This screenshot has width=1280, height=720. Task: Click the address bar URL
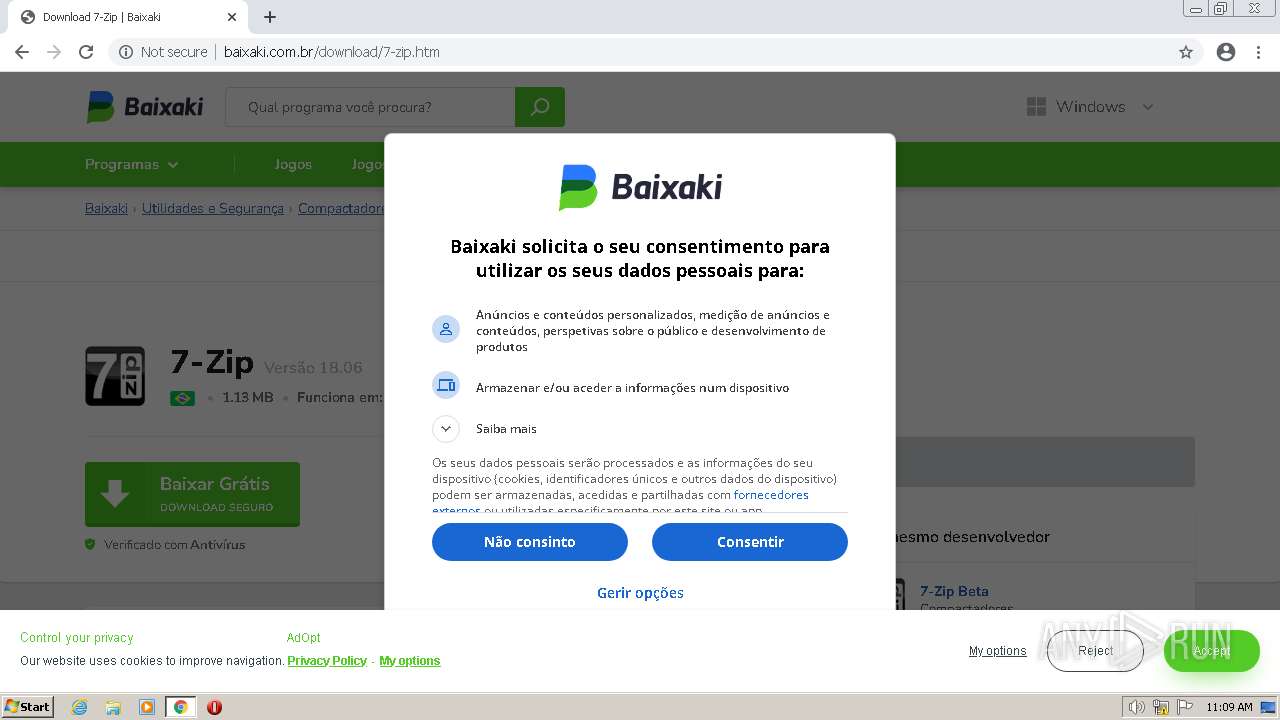point(332,52)
